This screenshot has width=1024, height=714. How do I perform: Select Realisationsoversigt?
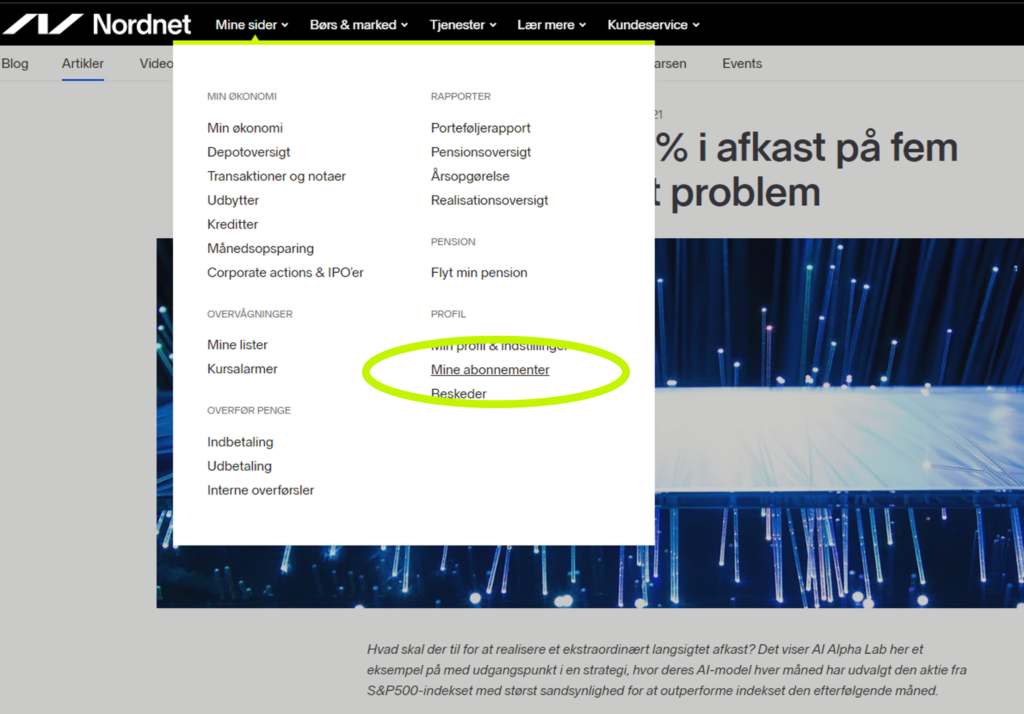pos(489,201)
